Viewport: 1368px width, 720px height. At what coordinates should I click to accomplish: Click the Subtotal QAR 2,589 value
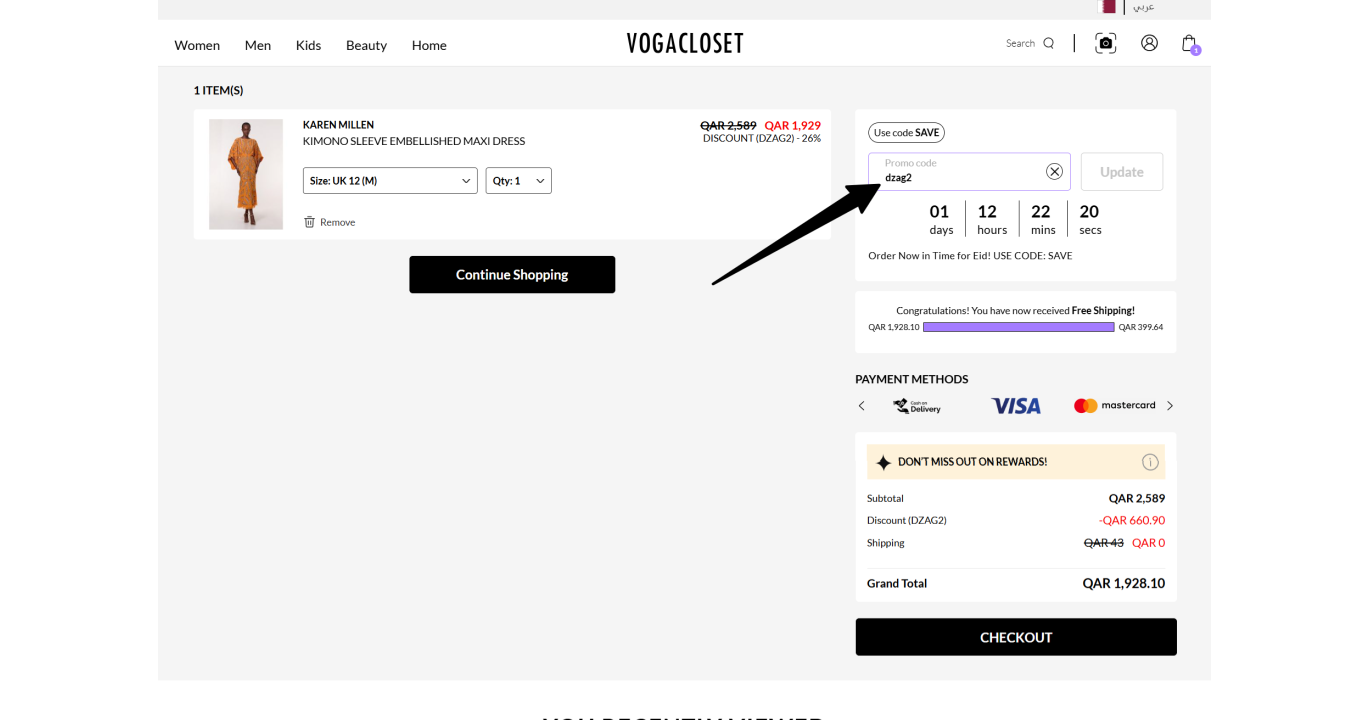(x=1137, y=498)
